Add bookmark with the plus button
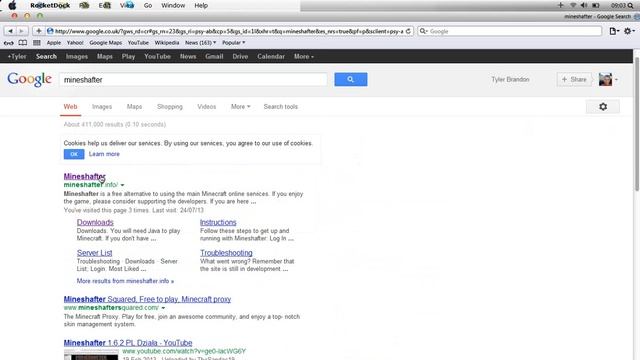 38,31
